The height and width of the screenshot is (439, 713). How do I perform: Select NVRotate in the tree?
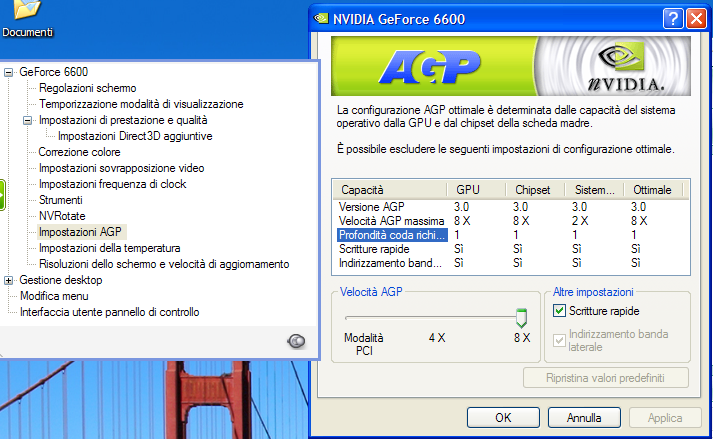coord(62,216)
